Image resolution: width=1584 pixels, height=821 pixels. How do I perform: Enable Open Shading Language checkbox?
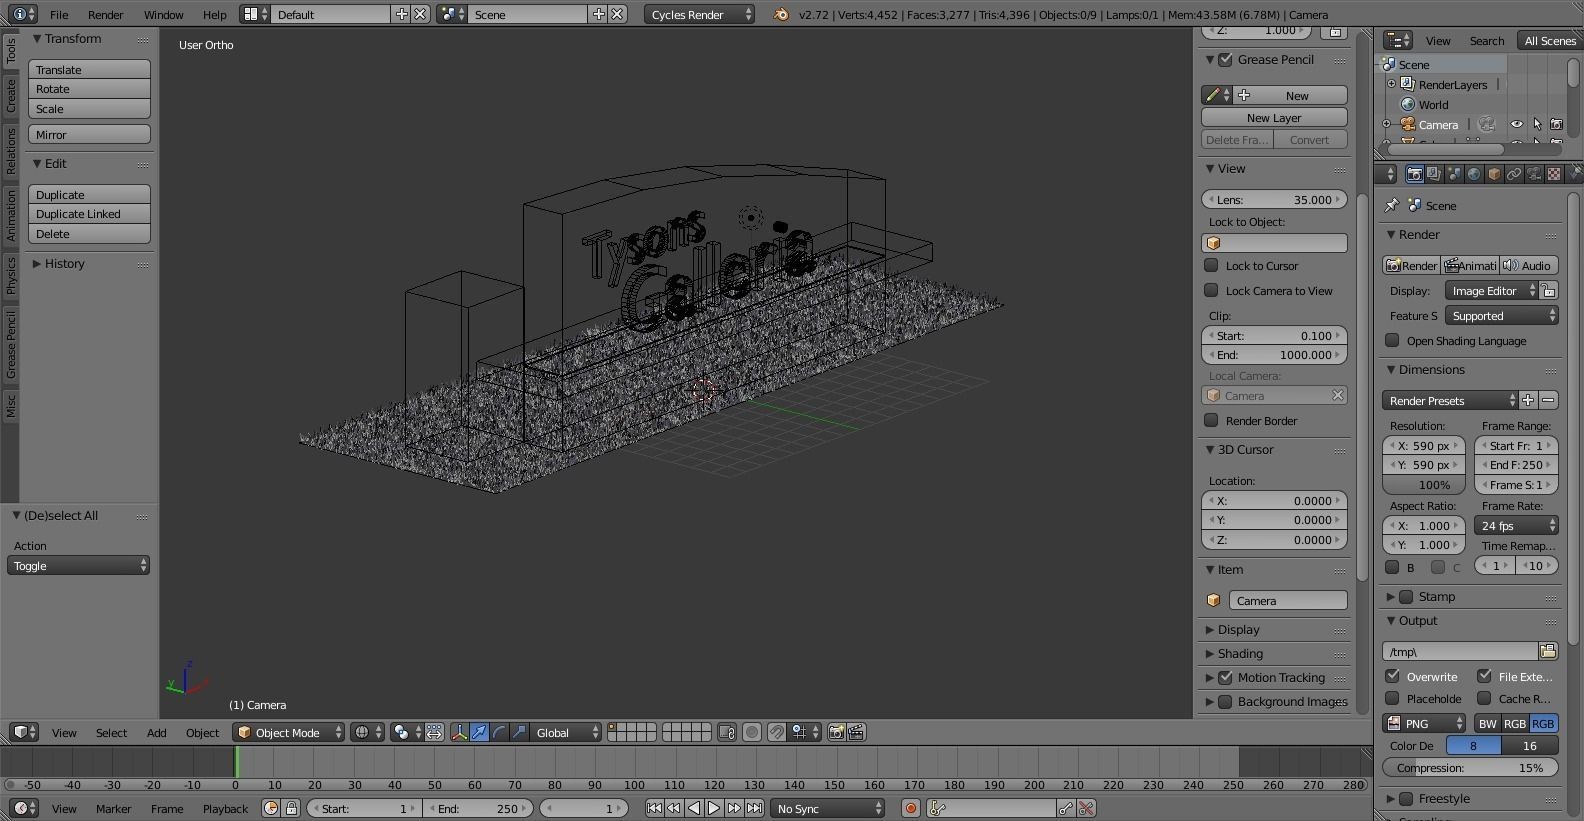(x=1392, y=340)
